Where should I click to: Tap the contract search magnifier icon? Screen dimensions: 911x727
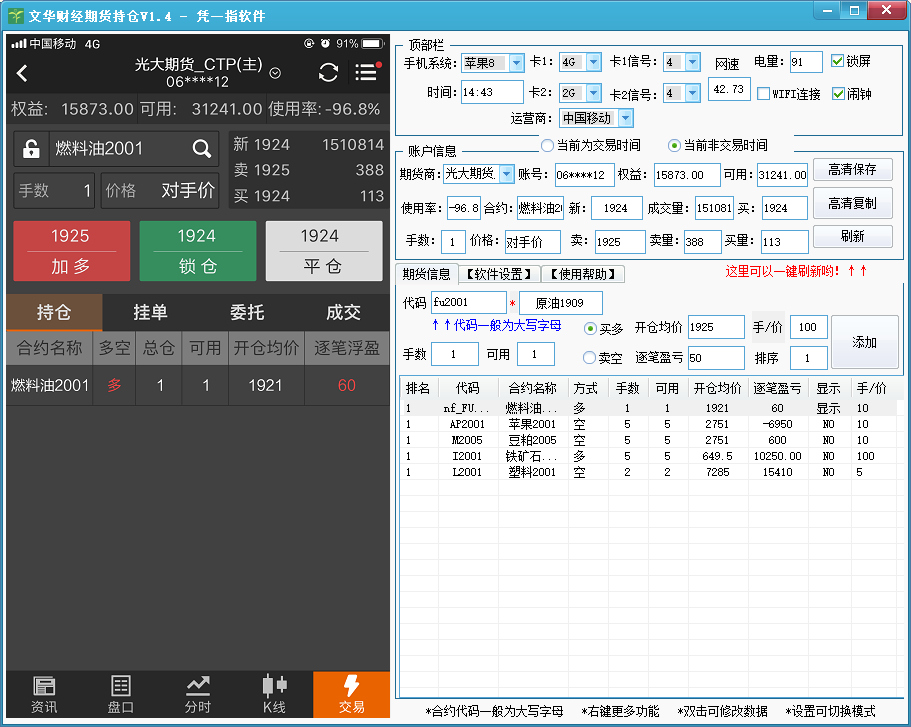201,149
